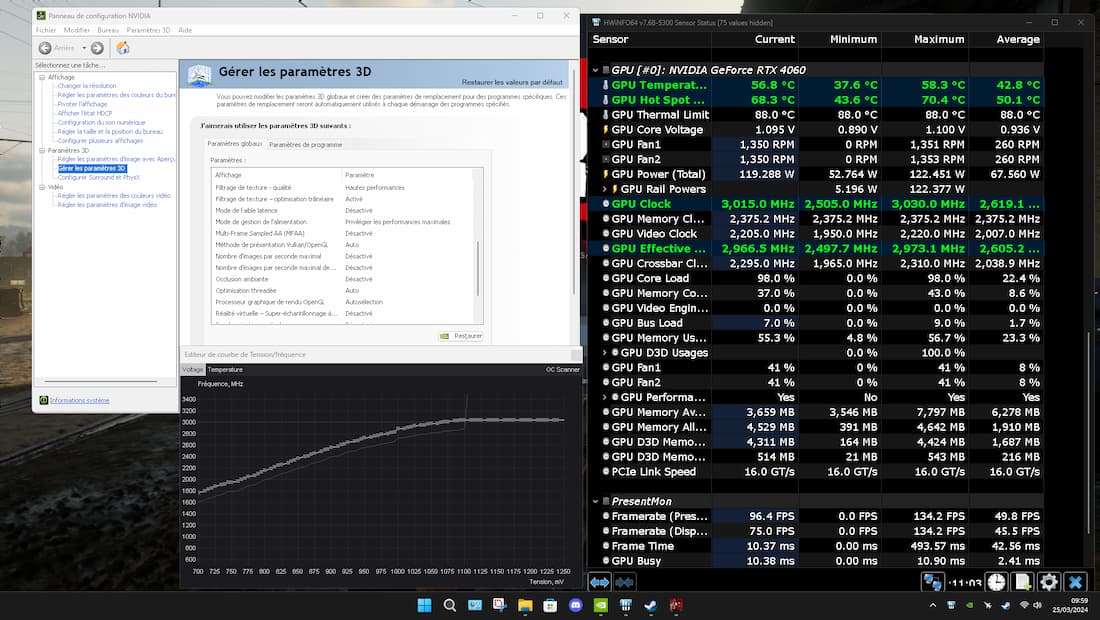Expand GPU D3D Usages row
Image resolution: width=1100 pixels, height=620 pixels.
[605, 353]
